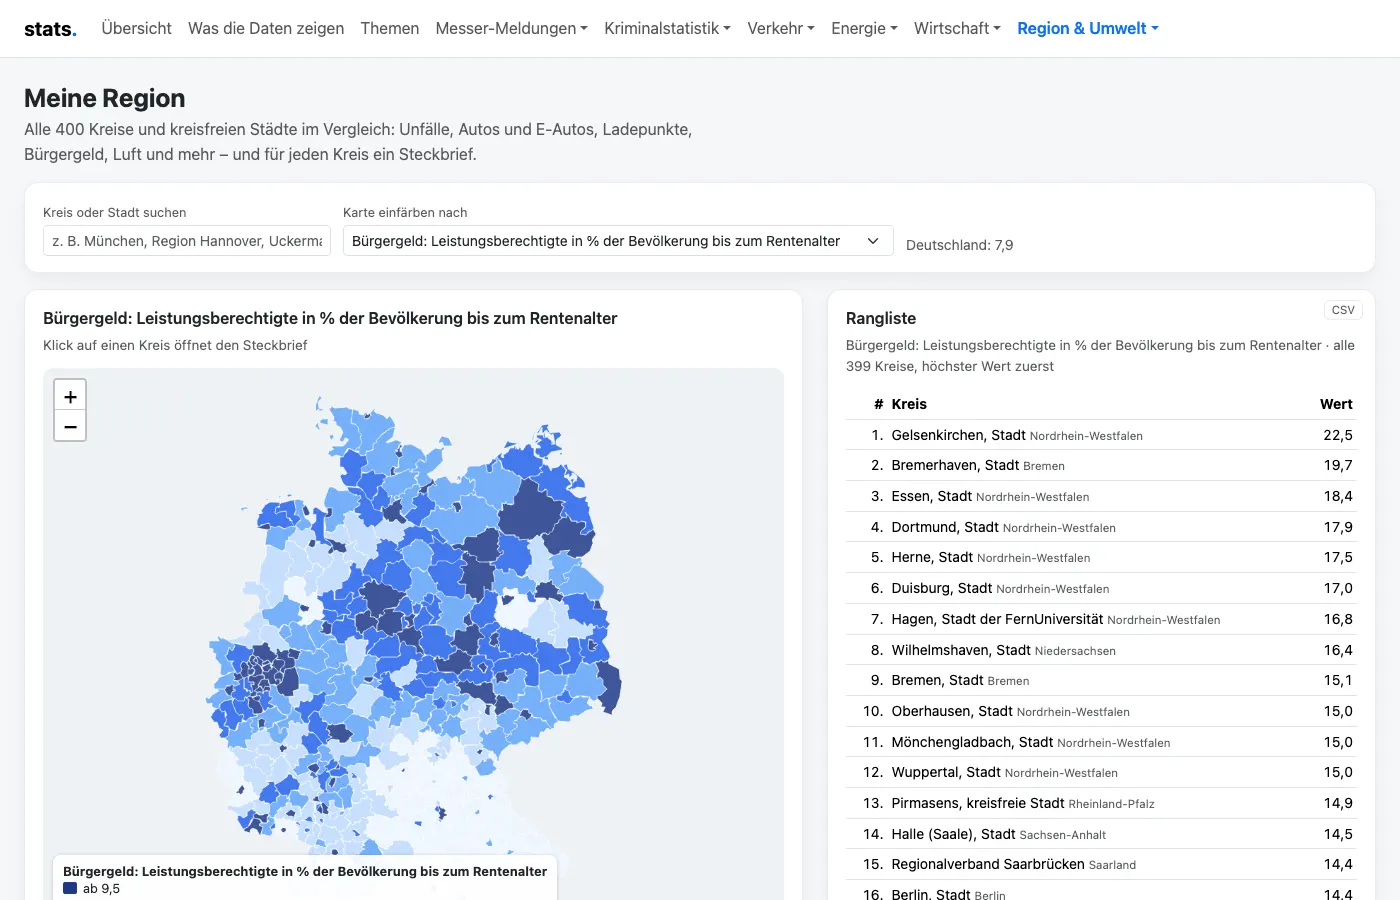The width and height of the screenshot is (1400, 900).
Task: Select Gelsenkirchen, Stadt in the ranking
Action: 1099,435
